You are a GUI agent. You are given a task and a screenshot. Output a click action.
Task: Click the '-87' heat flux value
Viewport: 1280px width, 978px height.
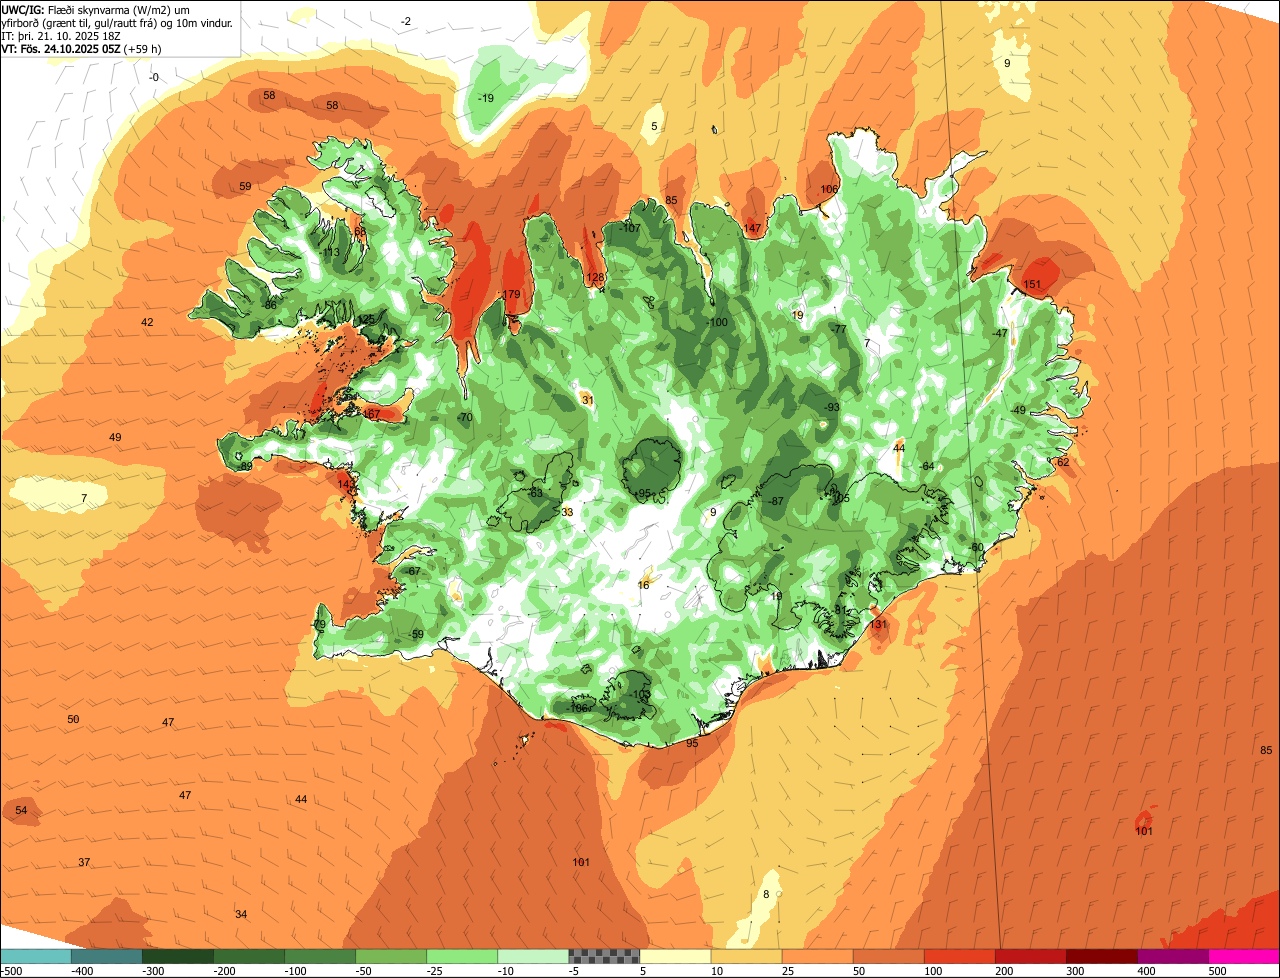point(775,502)
